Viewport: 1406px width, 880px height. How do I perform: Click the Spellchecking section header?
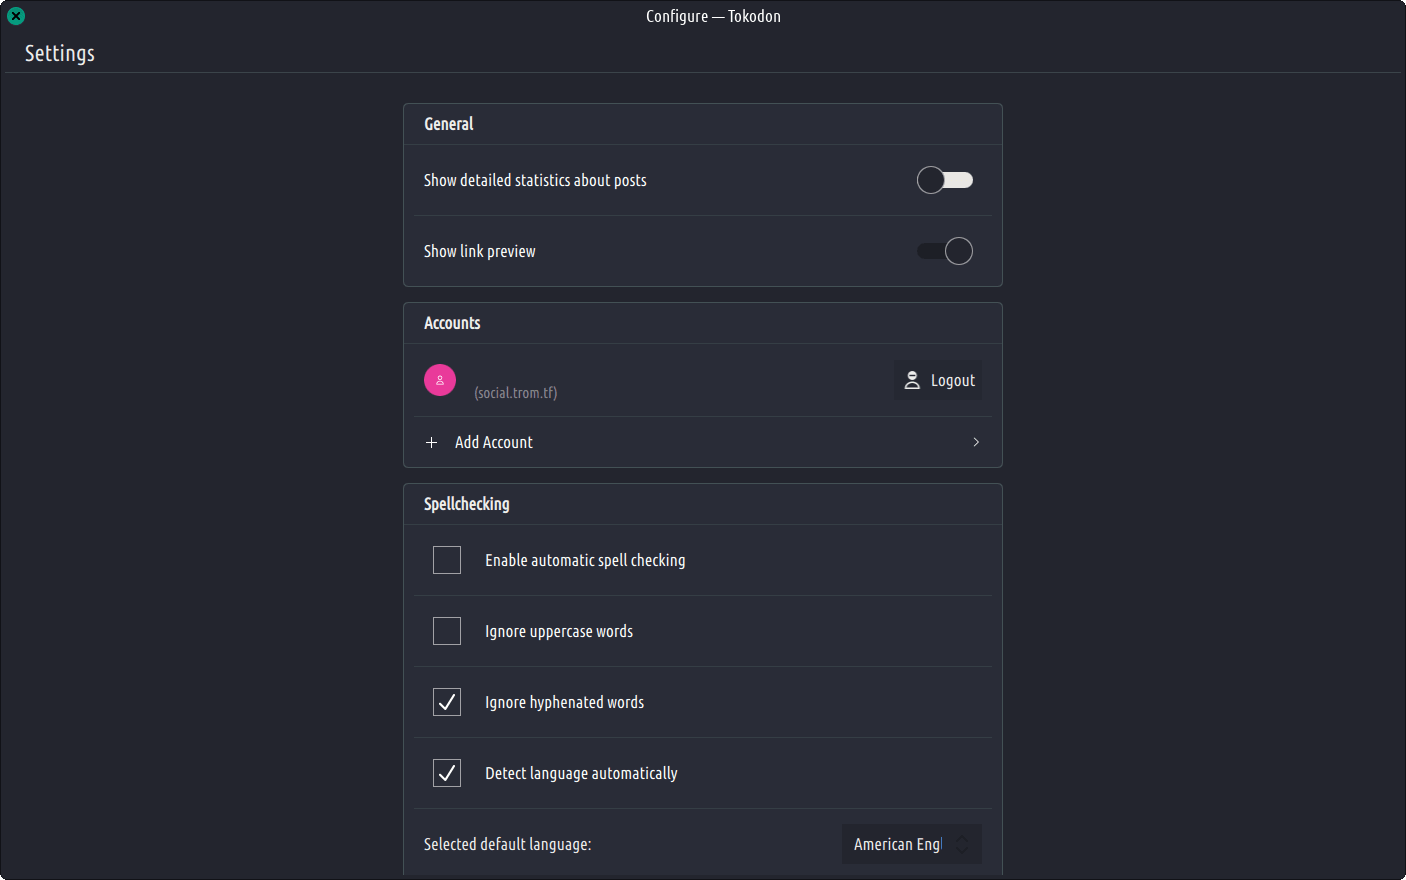click(467, 504)
